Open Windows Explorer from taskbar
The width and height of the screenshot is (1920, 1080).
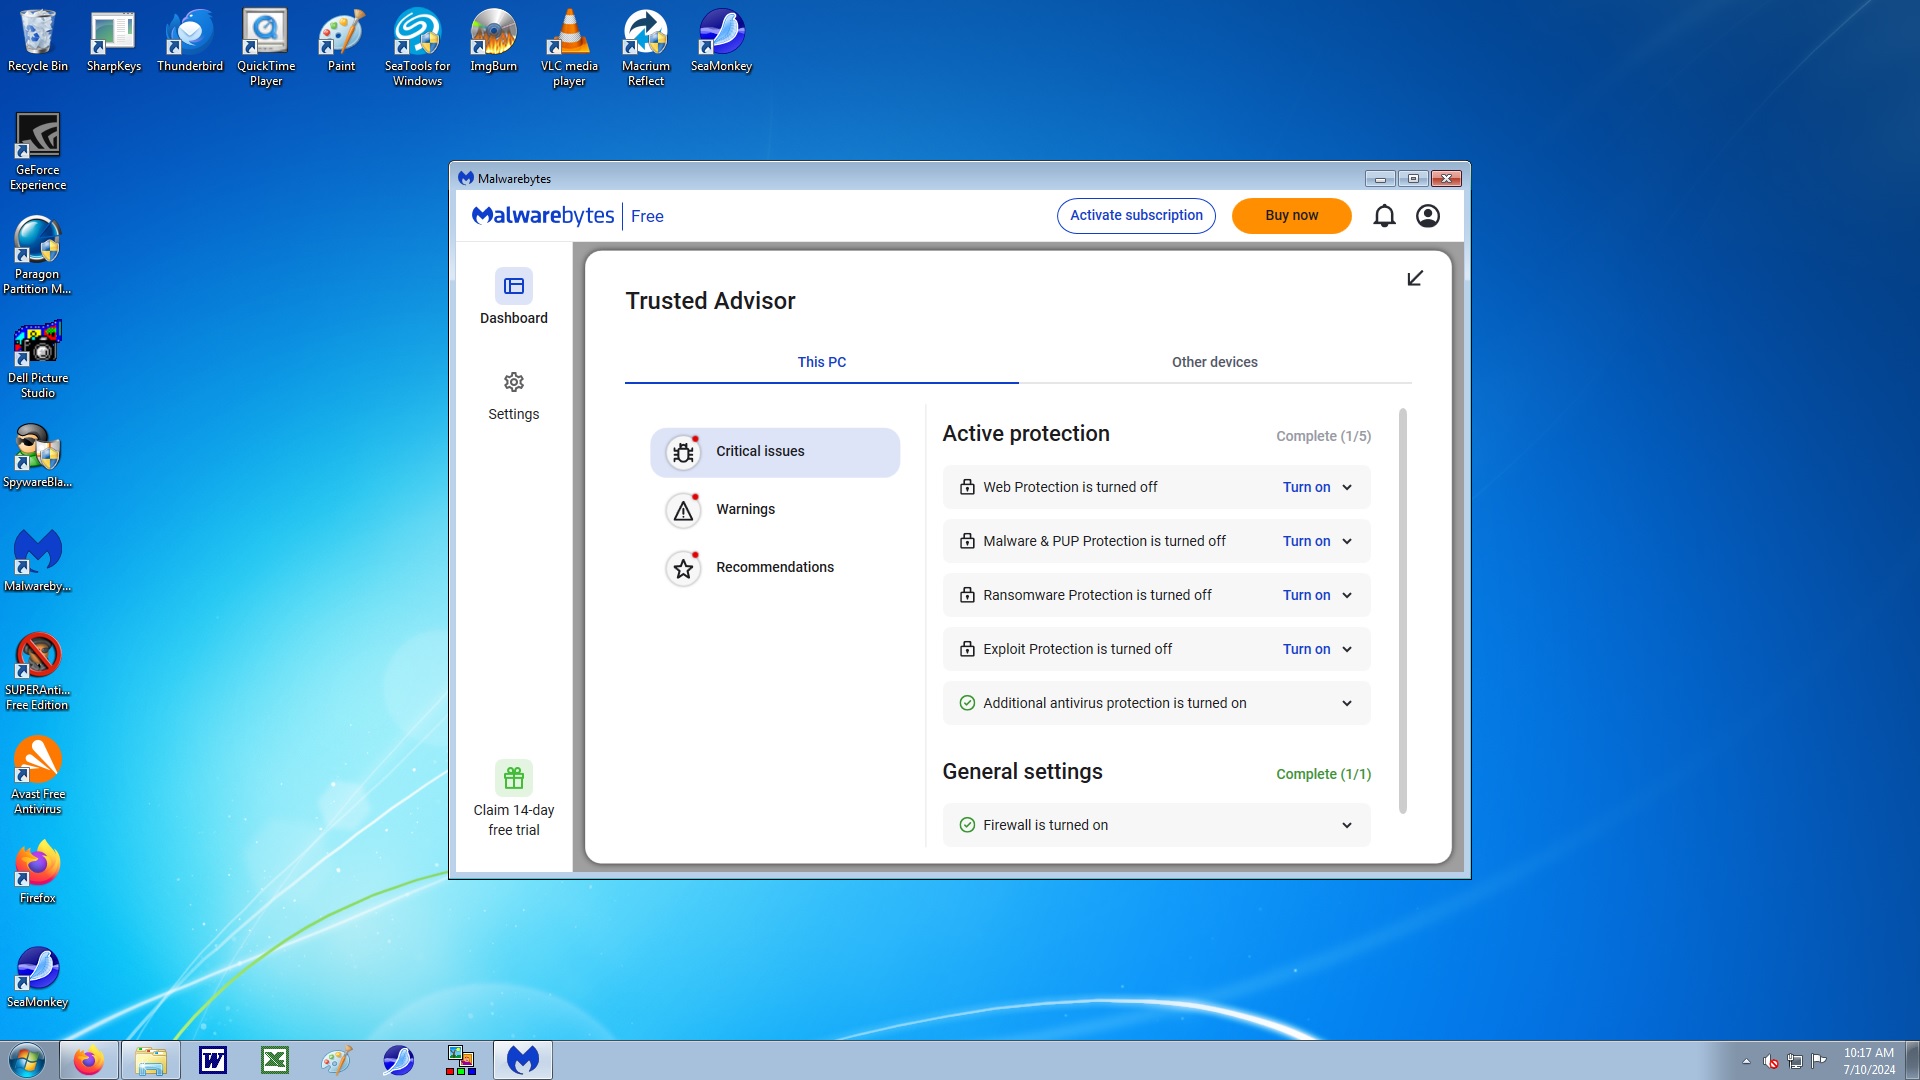(x=150, y=1060)
